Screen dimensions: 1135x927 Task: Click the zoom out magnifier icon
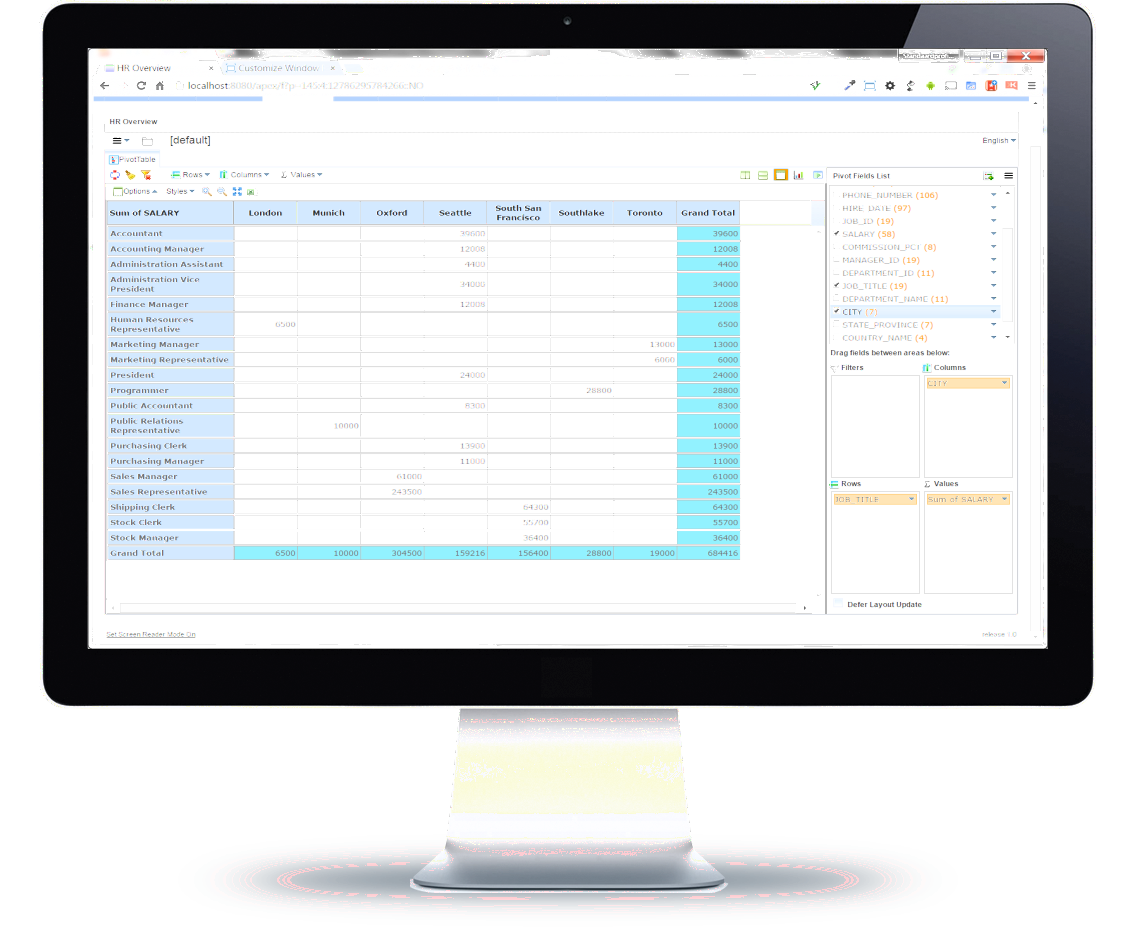[x=222, y=191]
